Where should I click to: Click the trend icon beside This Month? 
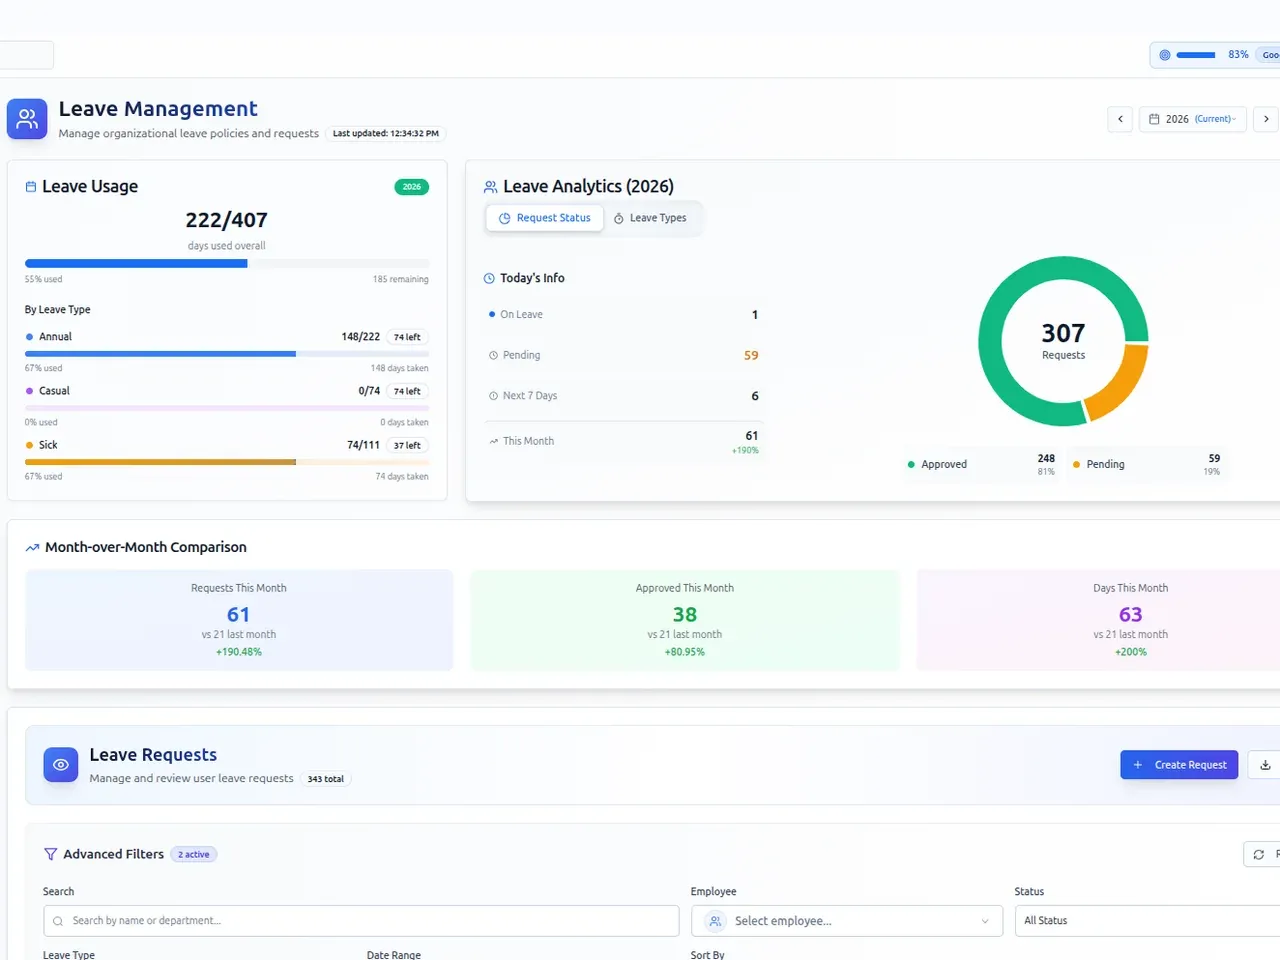(x=493, y=441)
